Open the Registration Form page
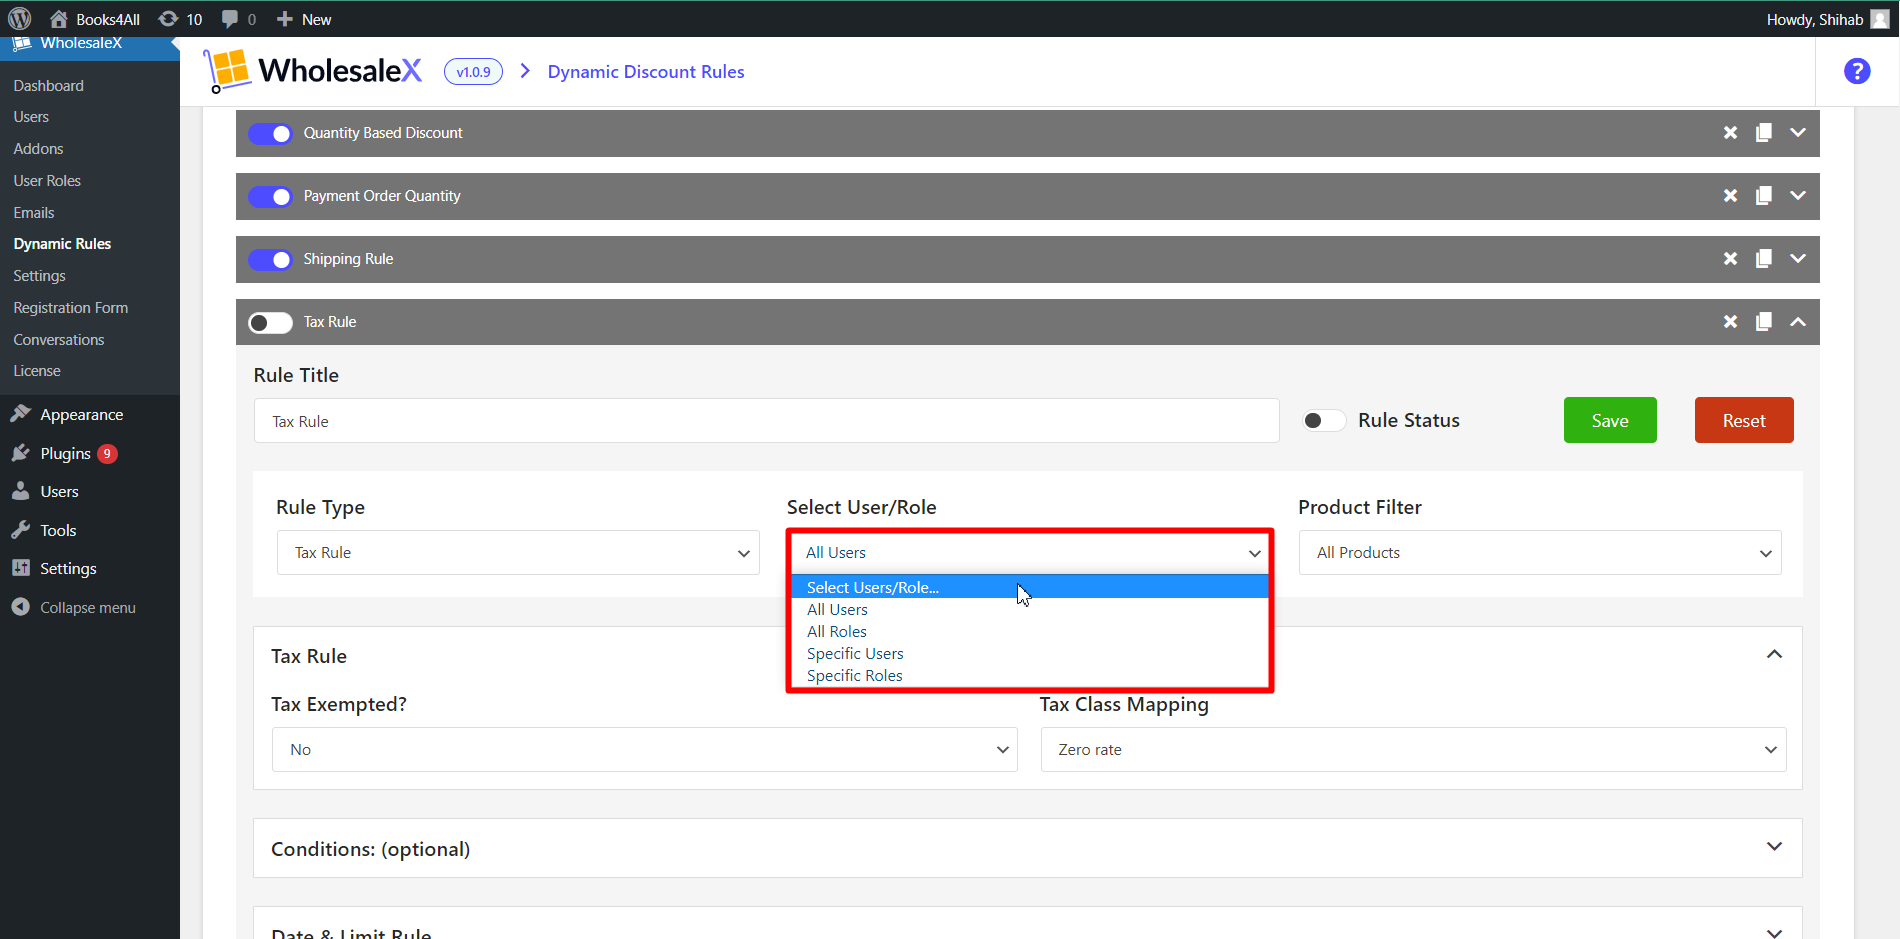1900x939 pixels. pos(71,308)
